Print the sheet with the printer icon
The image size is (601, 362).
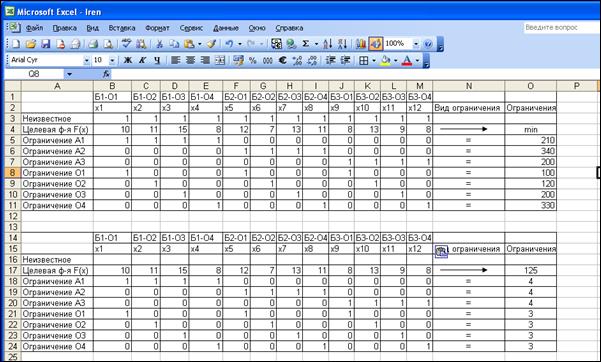coord(93,44)
